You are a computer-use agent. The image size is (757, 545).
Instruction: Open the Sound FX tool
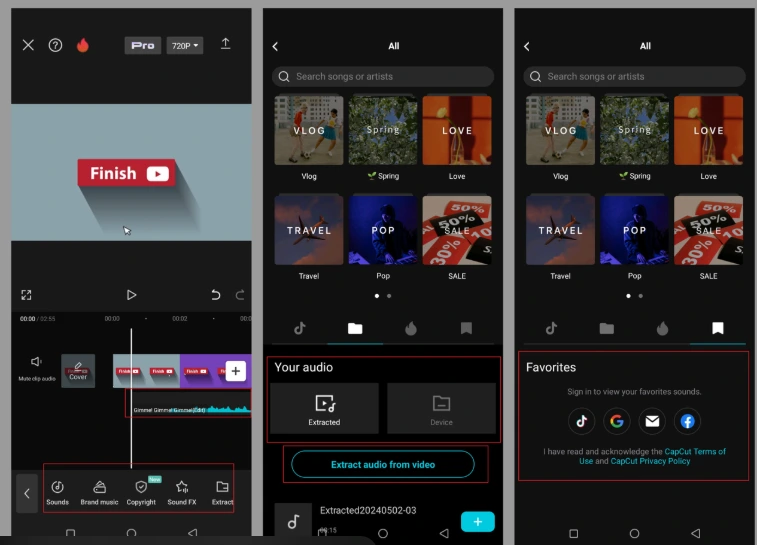coord(182,493)
